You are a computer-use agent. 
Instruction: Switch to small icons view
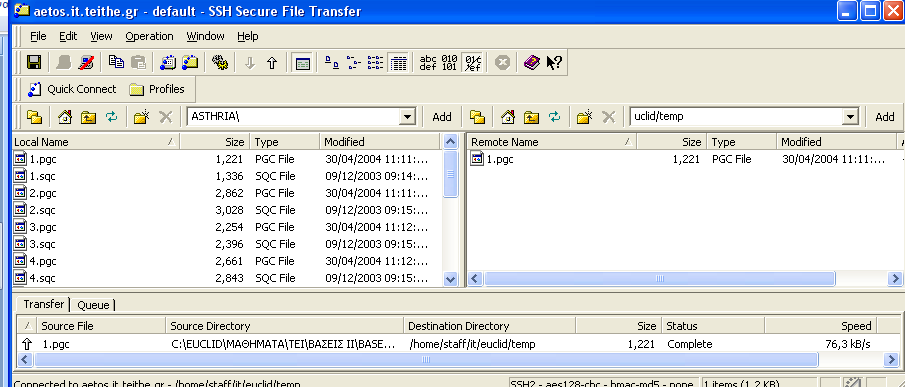(x=353, y=63)
